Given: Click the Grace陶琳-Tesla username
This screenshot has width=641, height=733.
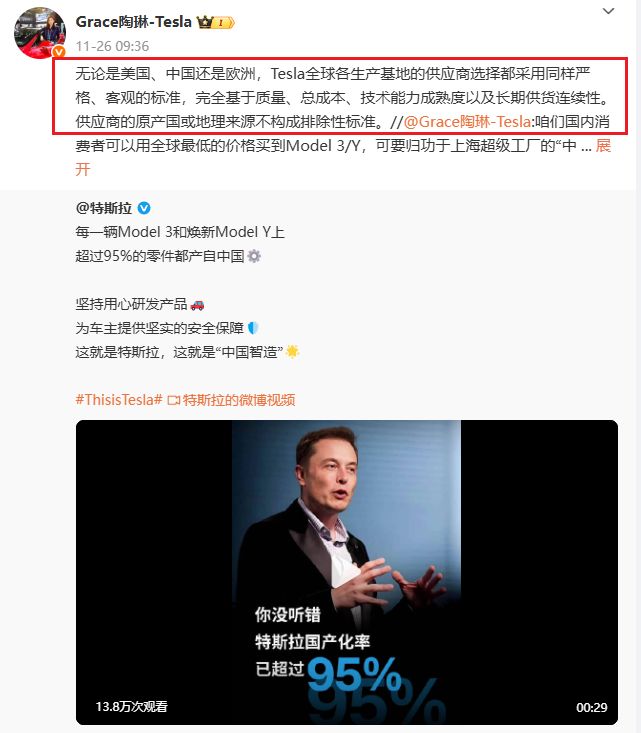Looking at the screenshot, I should click(x=134, y=22).
